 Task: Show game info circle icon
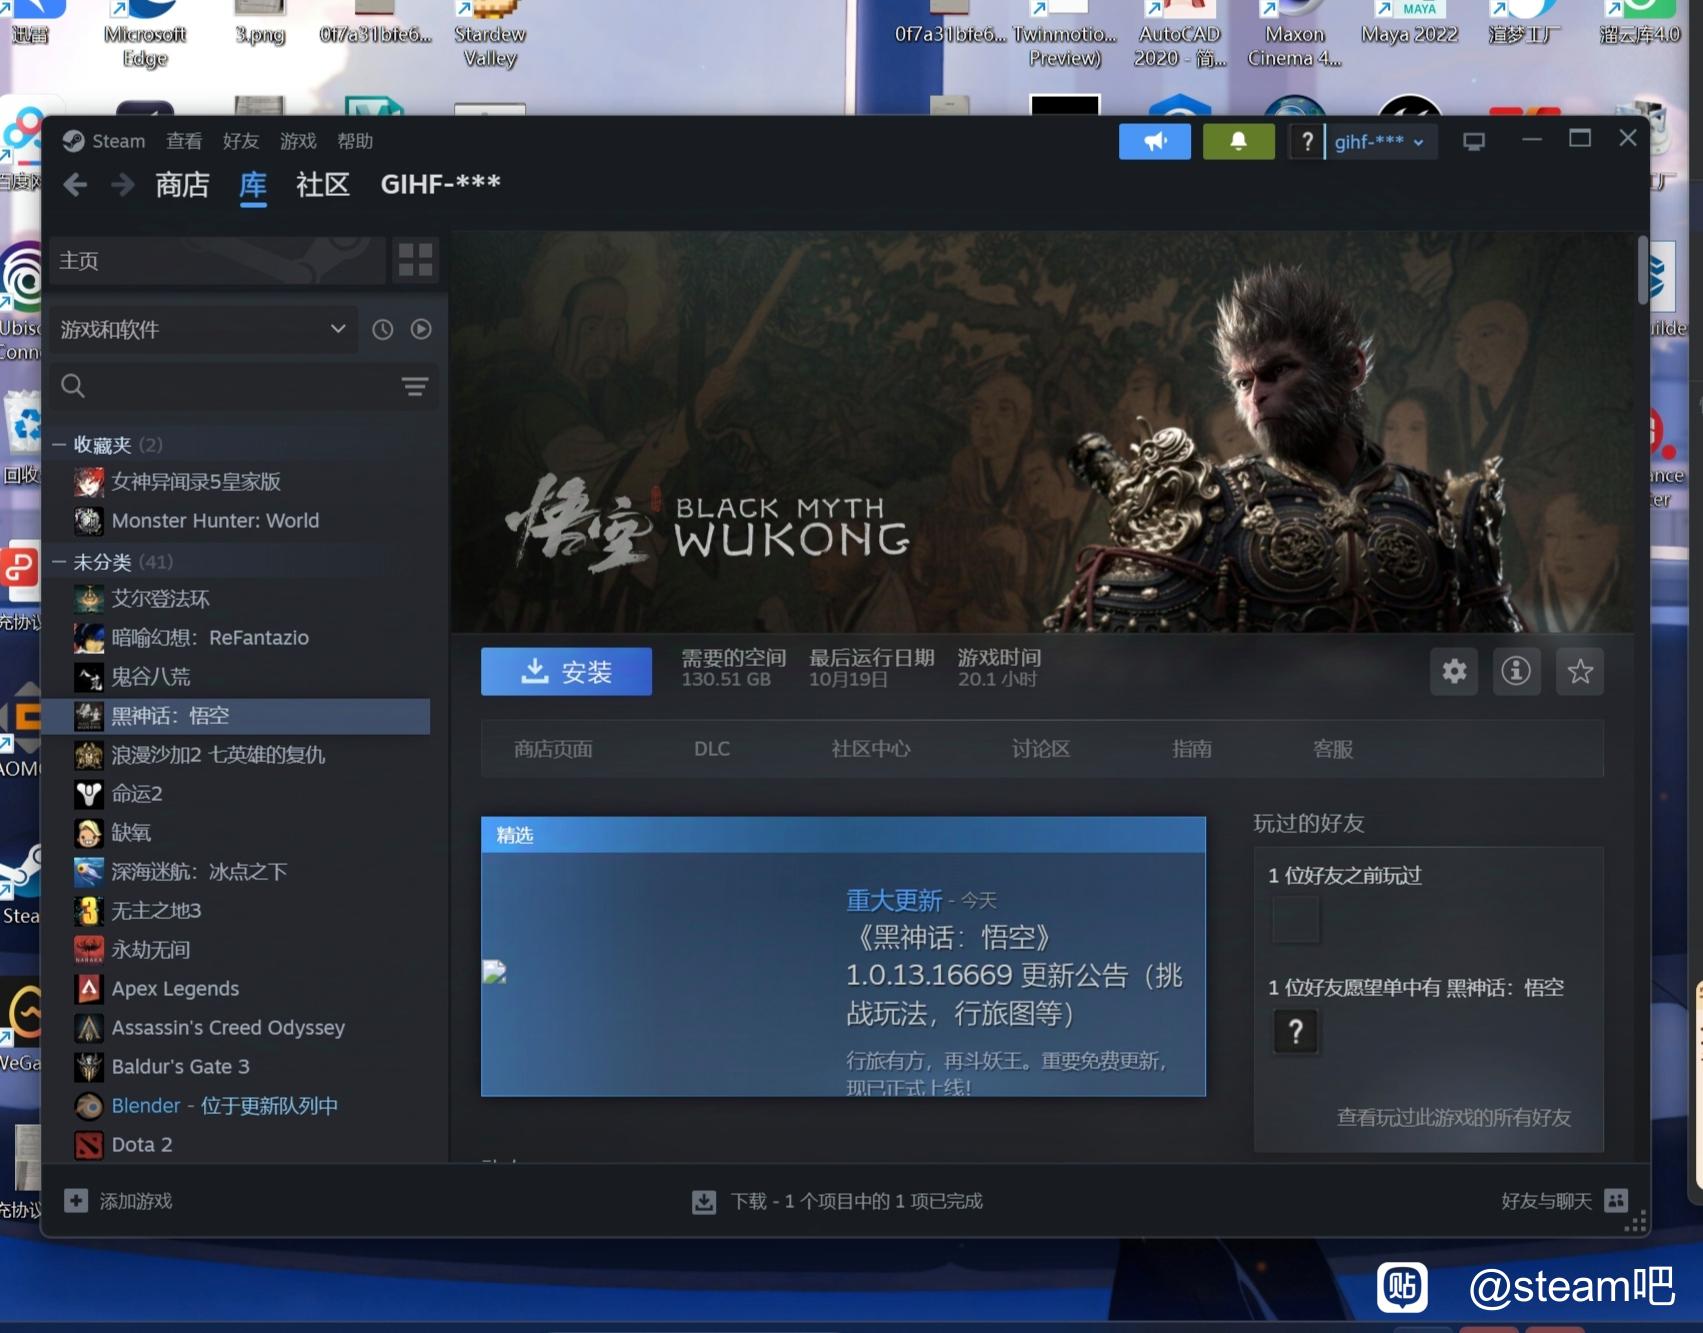click(x=1516, y=671)
